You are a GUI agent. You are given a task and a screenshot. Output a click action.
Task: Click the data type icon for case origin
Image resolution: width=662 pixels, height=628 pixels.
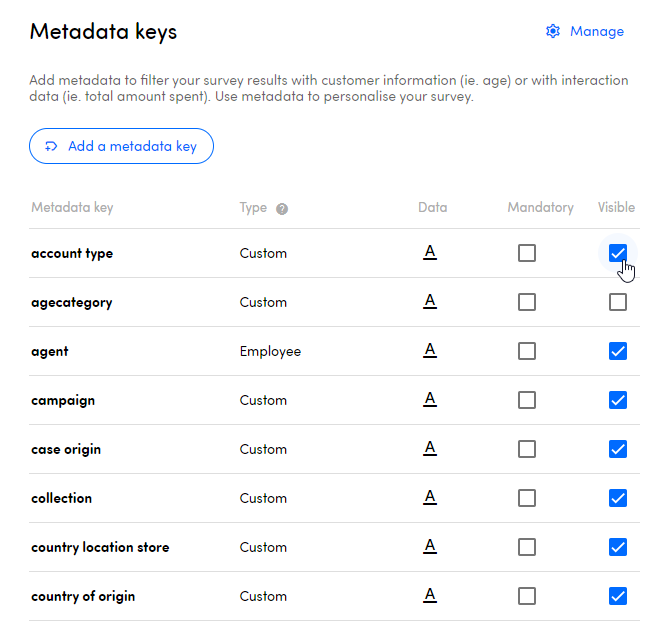coord(430,448)
